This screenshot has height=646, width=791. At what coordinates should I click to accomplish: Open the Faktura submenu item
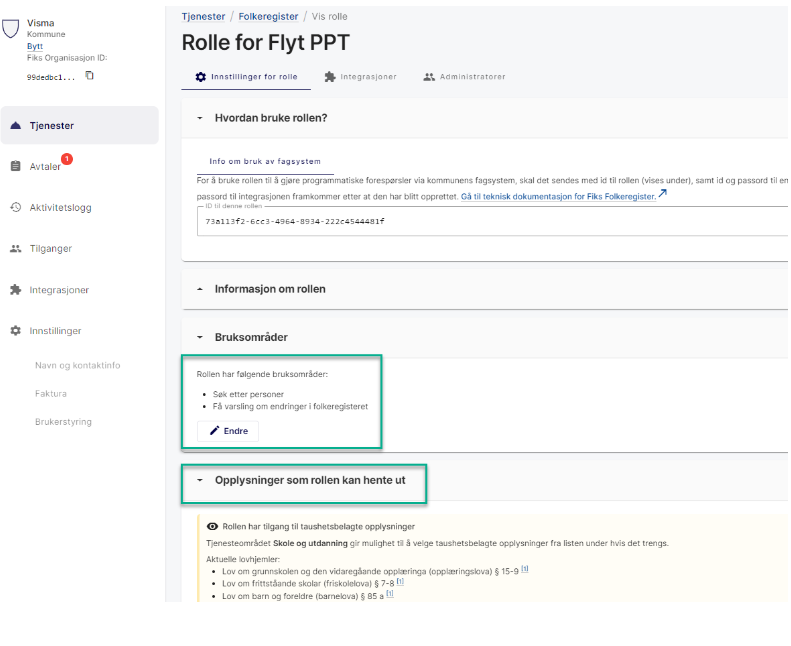50,393
